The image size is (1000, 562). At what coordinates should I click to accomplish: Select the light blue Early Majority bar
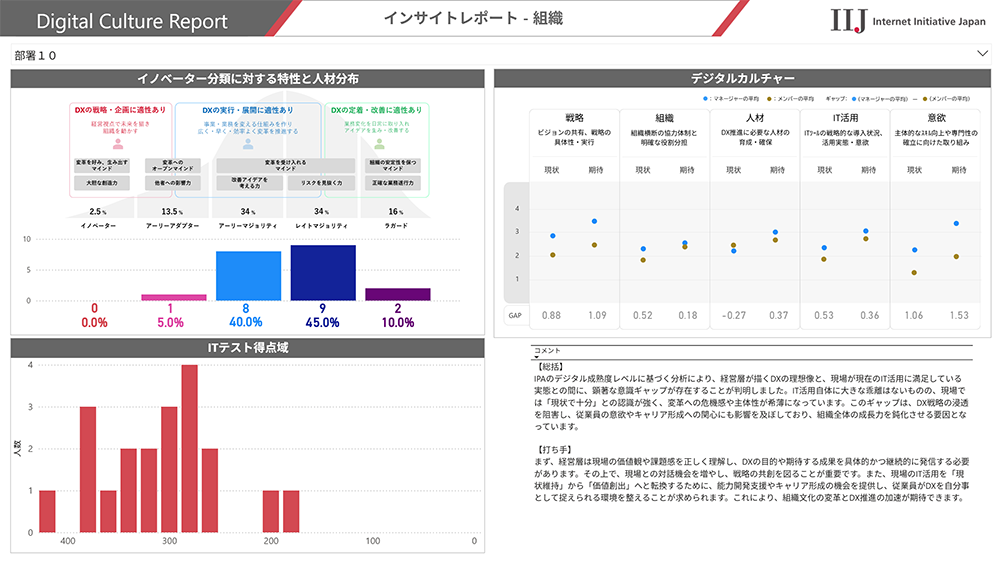pyautogui.click(x=248, y=276)
